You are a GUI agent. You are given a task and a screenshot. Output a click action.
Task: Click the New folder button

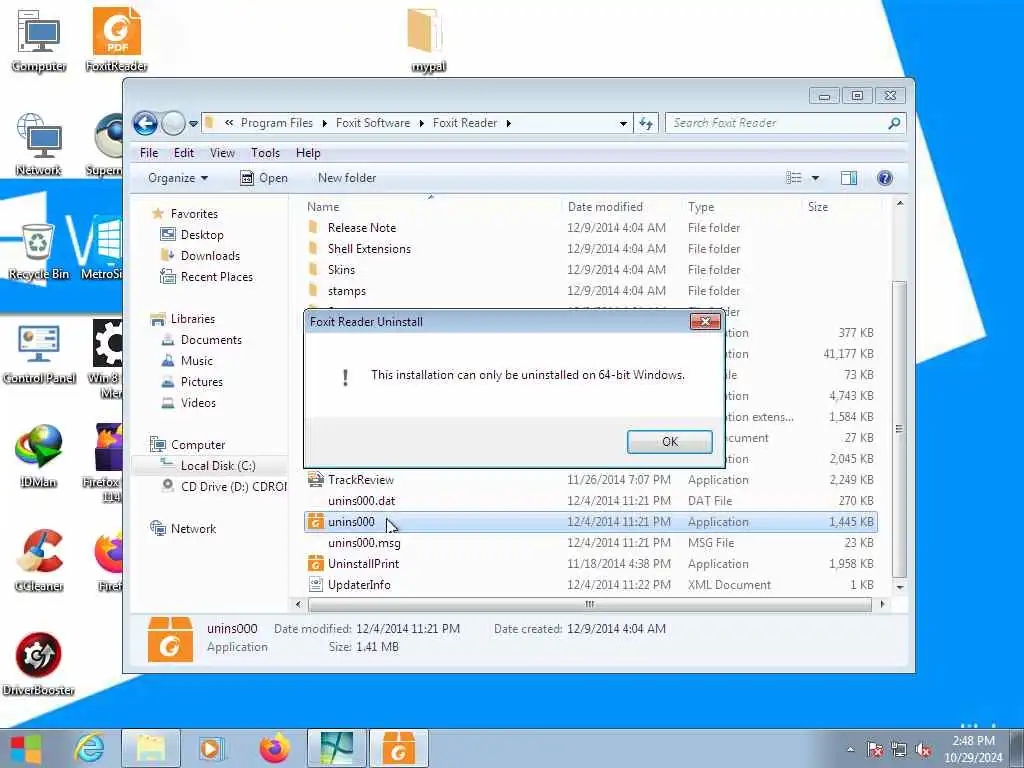[x=347, y=178]
